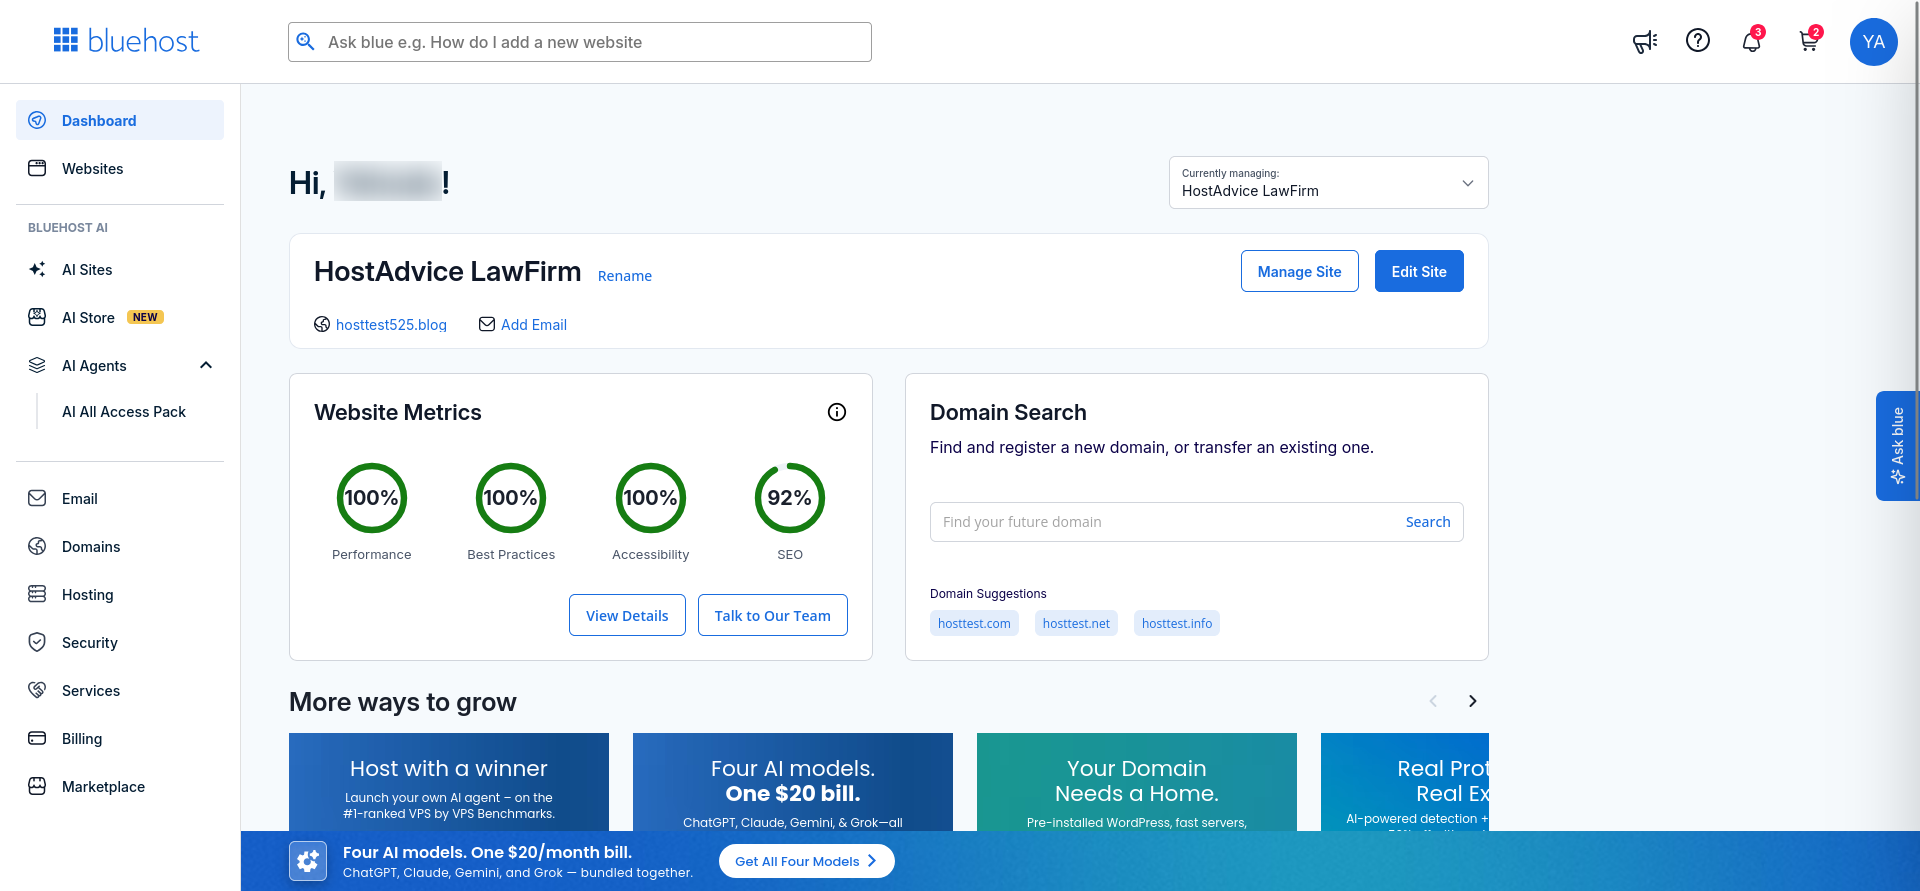This screenshot has height=891, width=1920.
Task: Open Domains in sidebar
Action: [x=120, y=546]
